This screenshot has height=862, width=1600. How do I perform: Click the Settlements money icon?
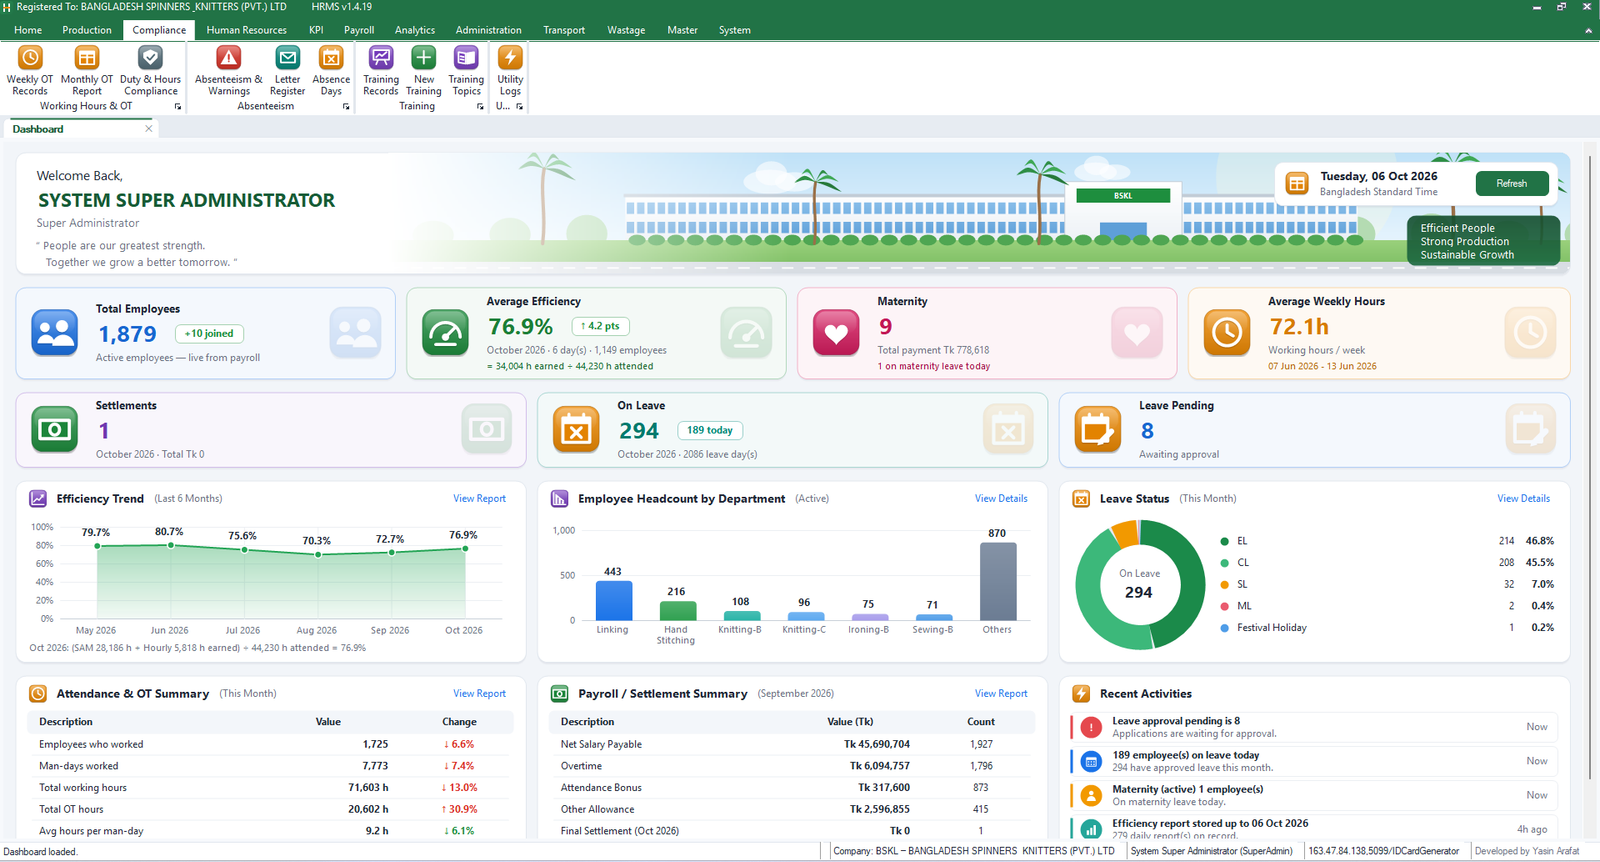point(55,430)
